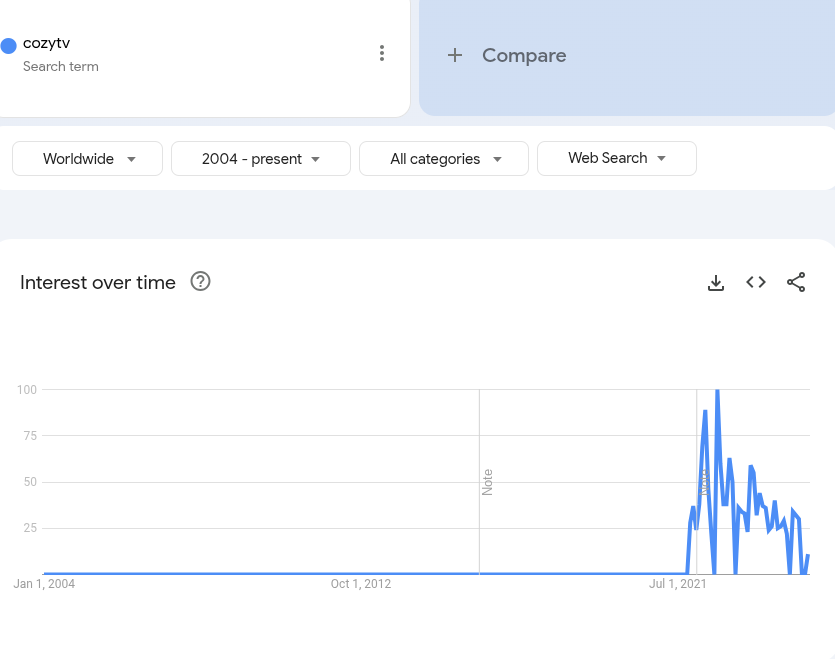
Task: Click the plus icon next to Compare
Action: [455, 55]
